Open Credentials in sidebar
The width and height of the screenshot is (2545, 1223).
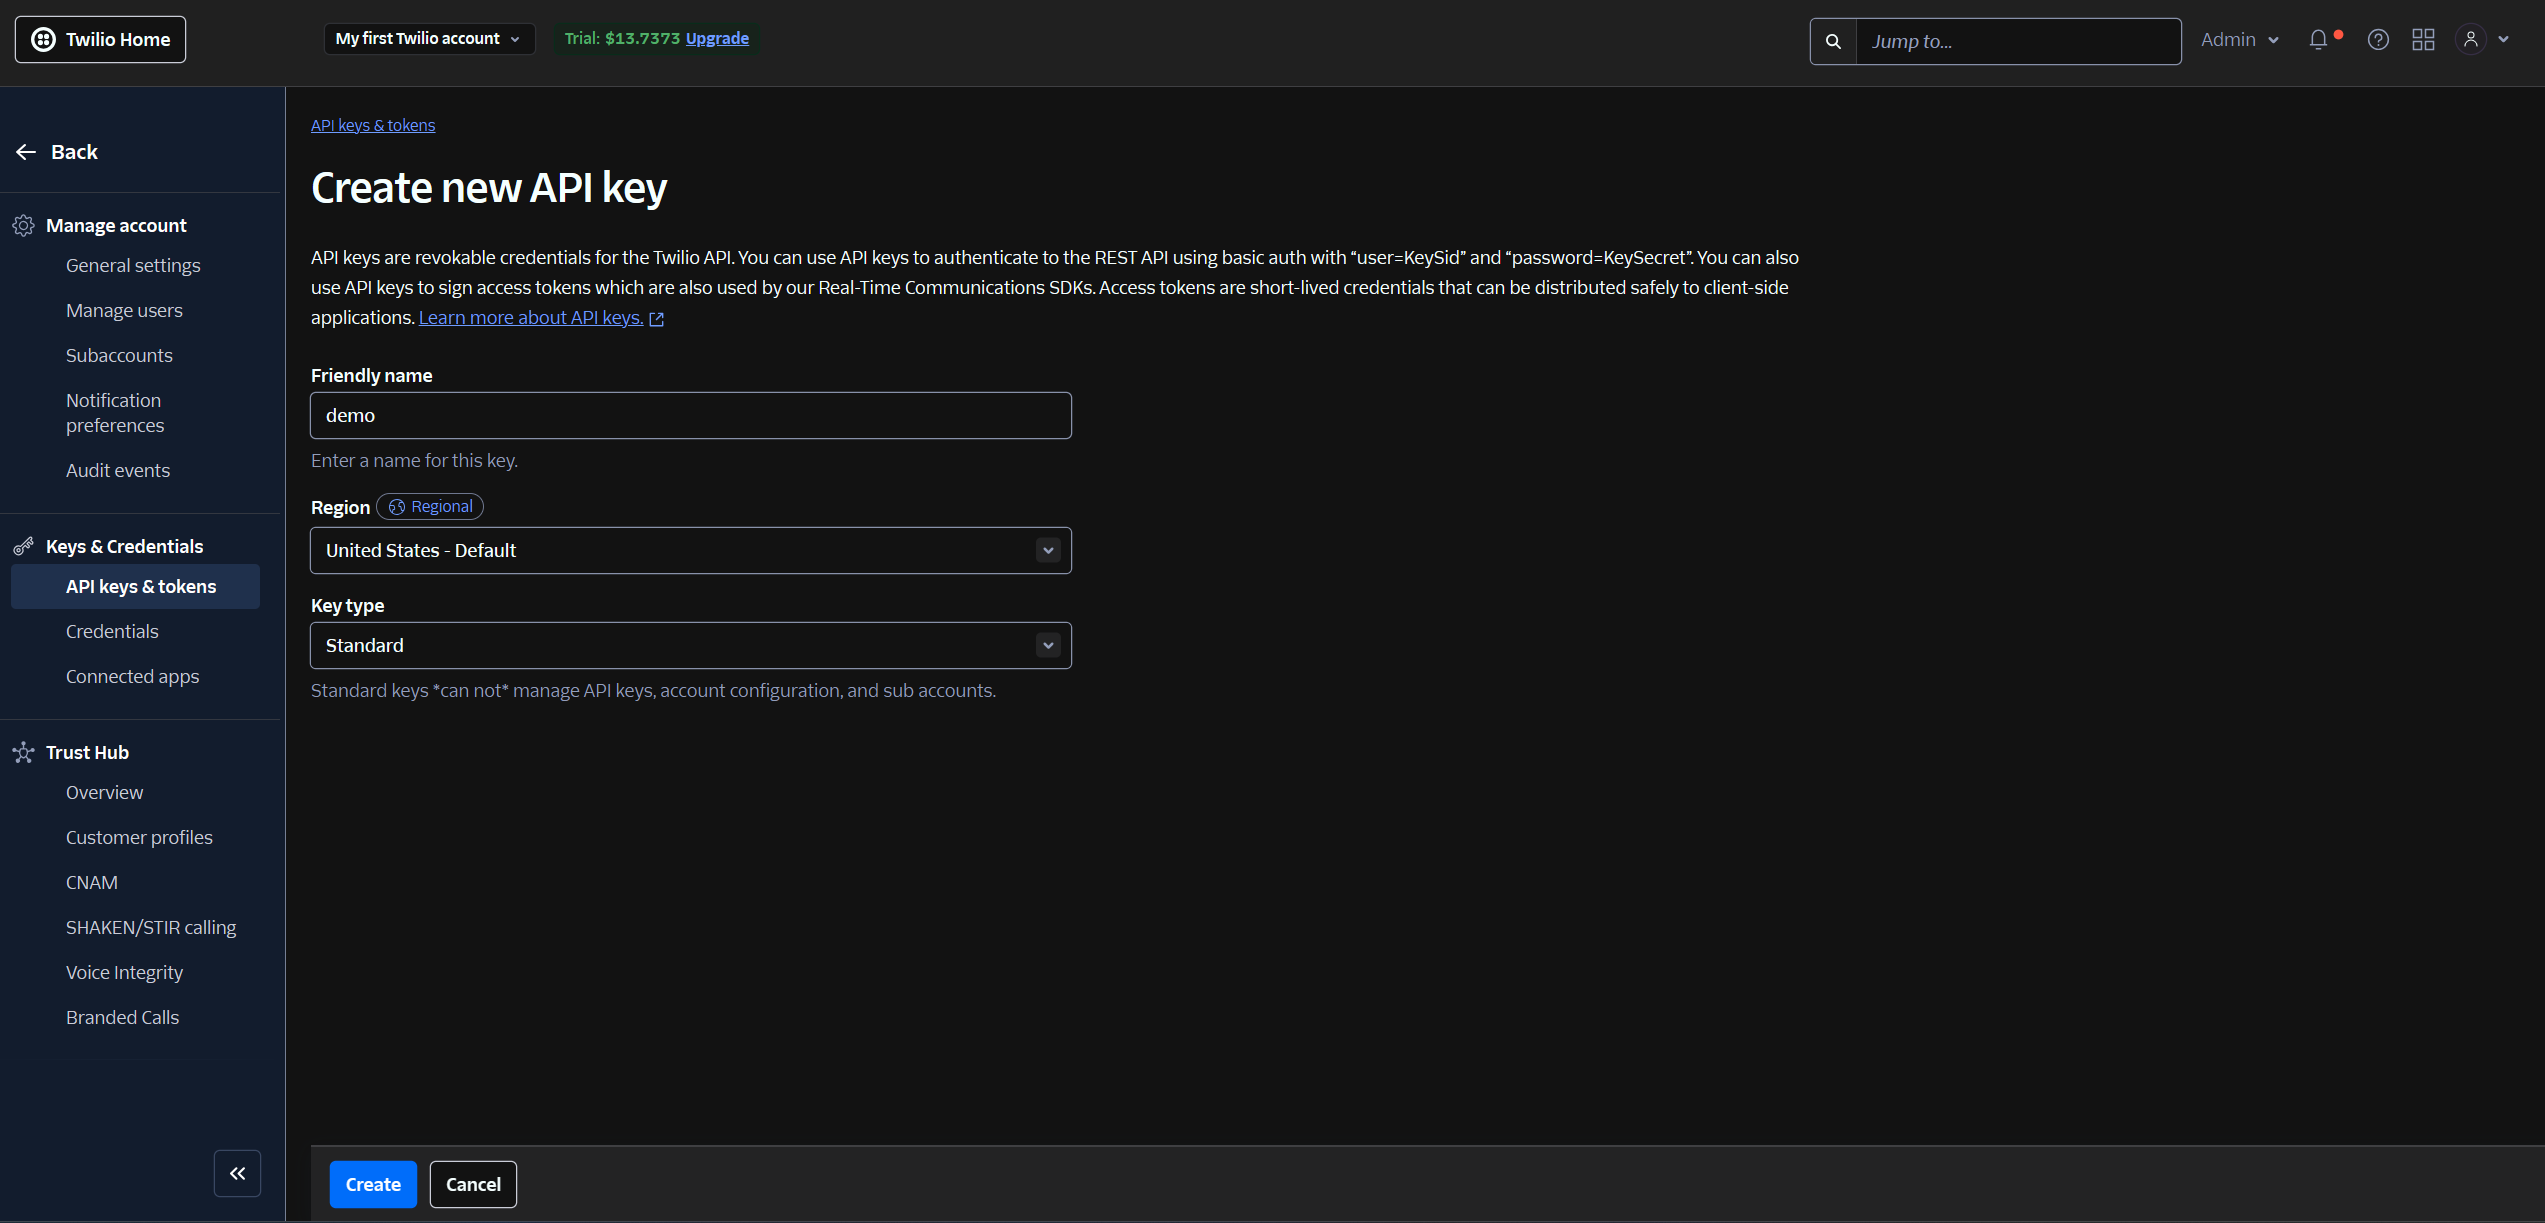tap(112, 632)
